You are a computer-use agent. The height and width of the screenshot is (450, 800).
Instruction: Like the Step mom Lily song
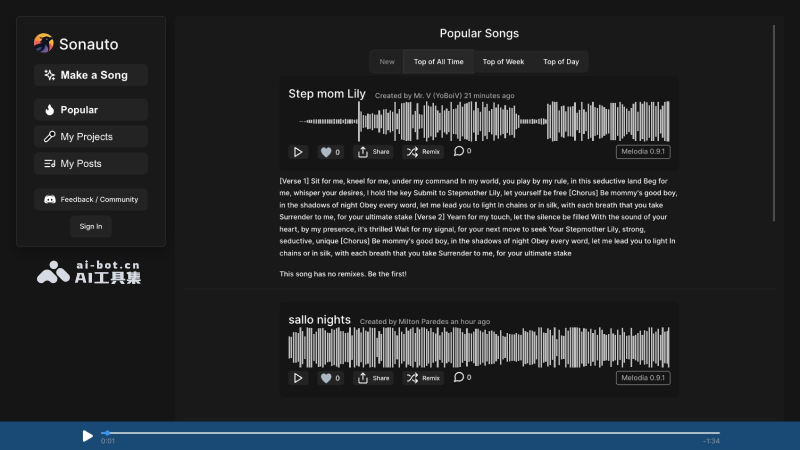(x=330, y=152)
